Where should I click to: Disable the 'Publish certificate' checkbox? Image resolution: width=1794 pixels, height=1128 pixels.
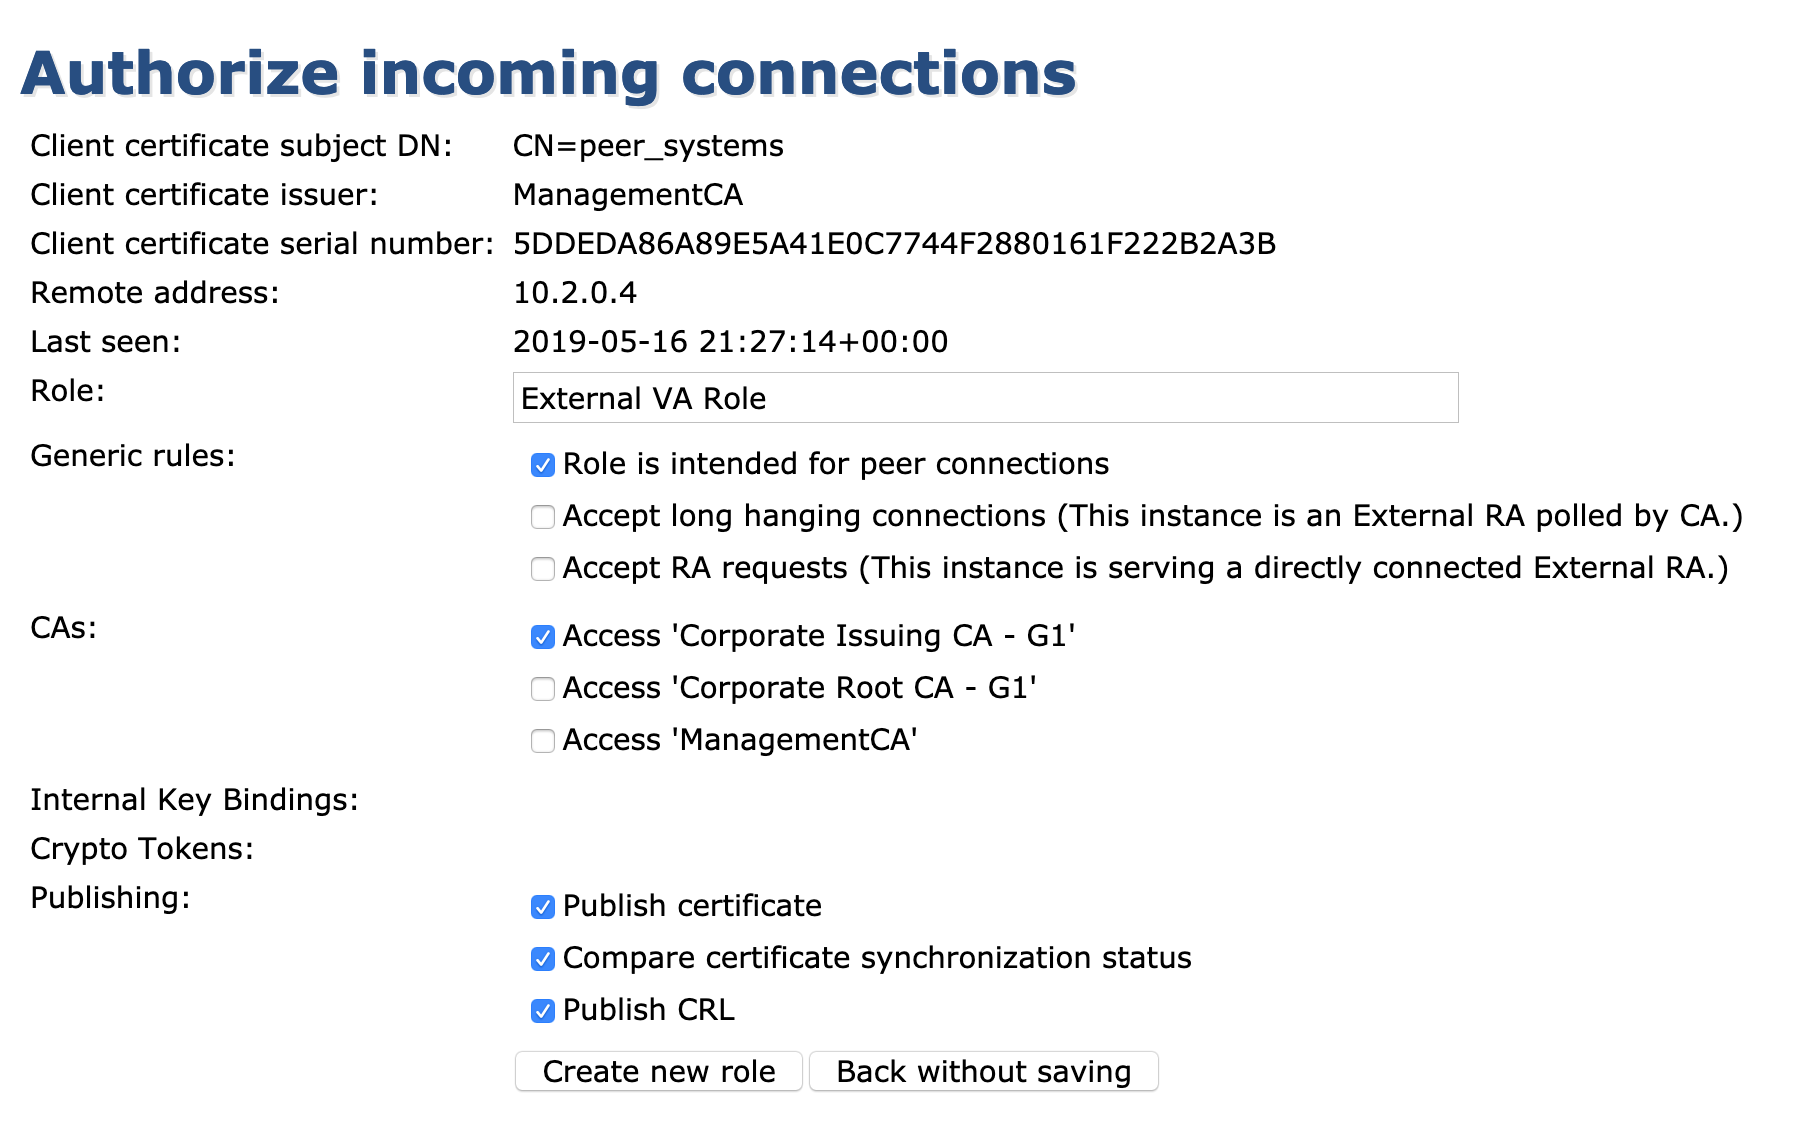click(543, 907)
